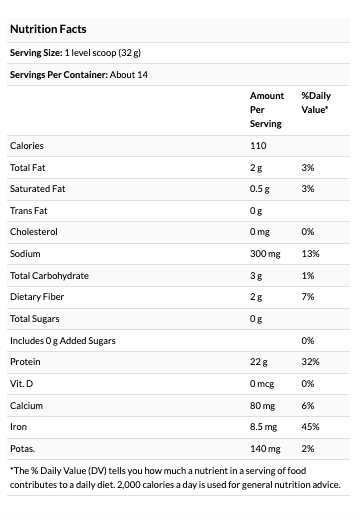Viewport: 360px width, 520px height.
Task: Click the Amount Per Serving column header
Action: pyautogui.click(x=267, y=110)
